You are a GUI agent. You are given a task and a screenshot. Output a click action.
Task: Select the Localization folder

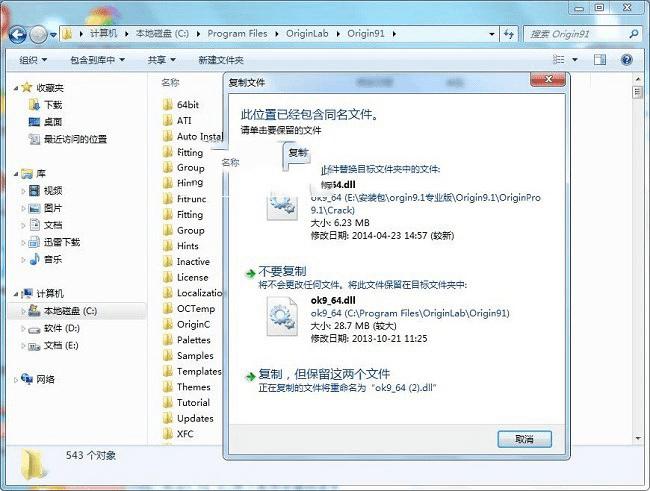click(x=200, y=293)
